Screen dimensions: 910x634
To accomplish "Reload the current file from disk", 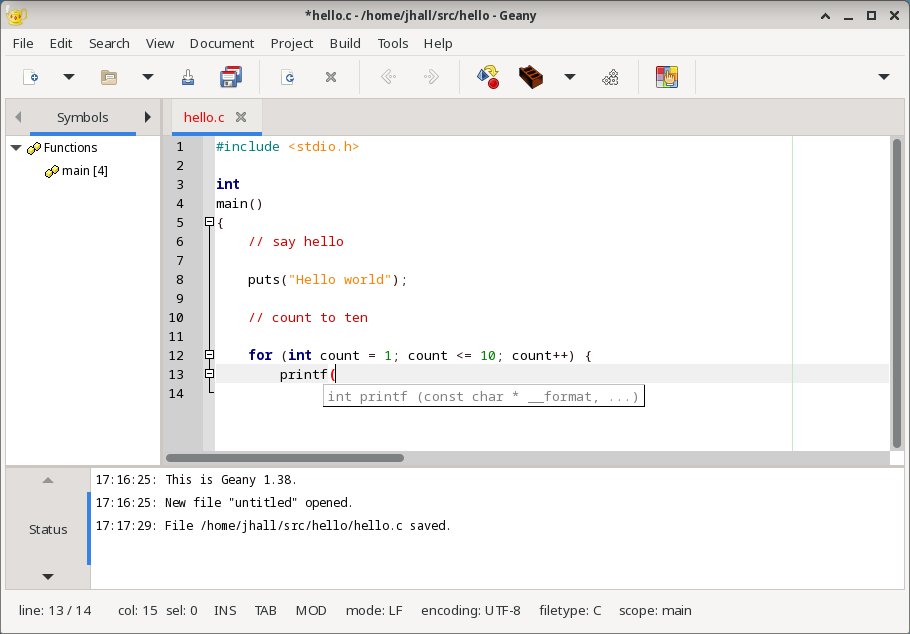I will (286, 77).
